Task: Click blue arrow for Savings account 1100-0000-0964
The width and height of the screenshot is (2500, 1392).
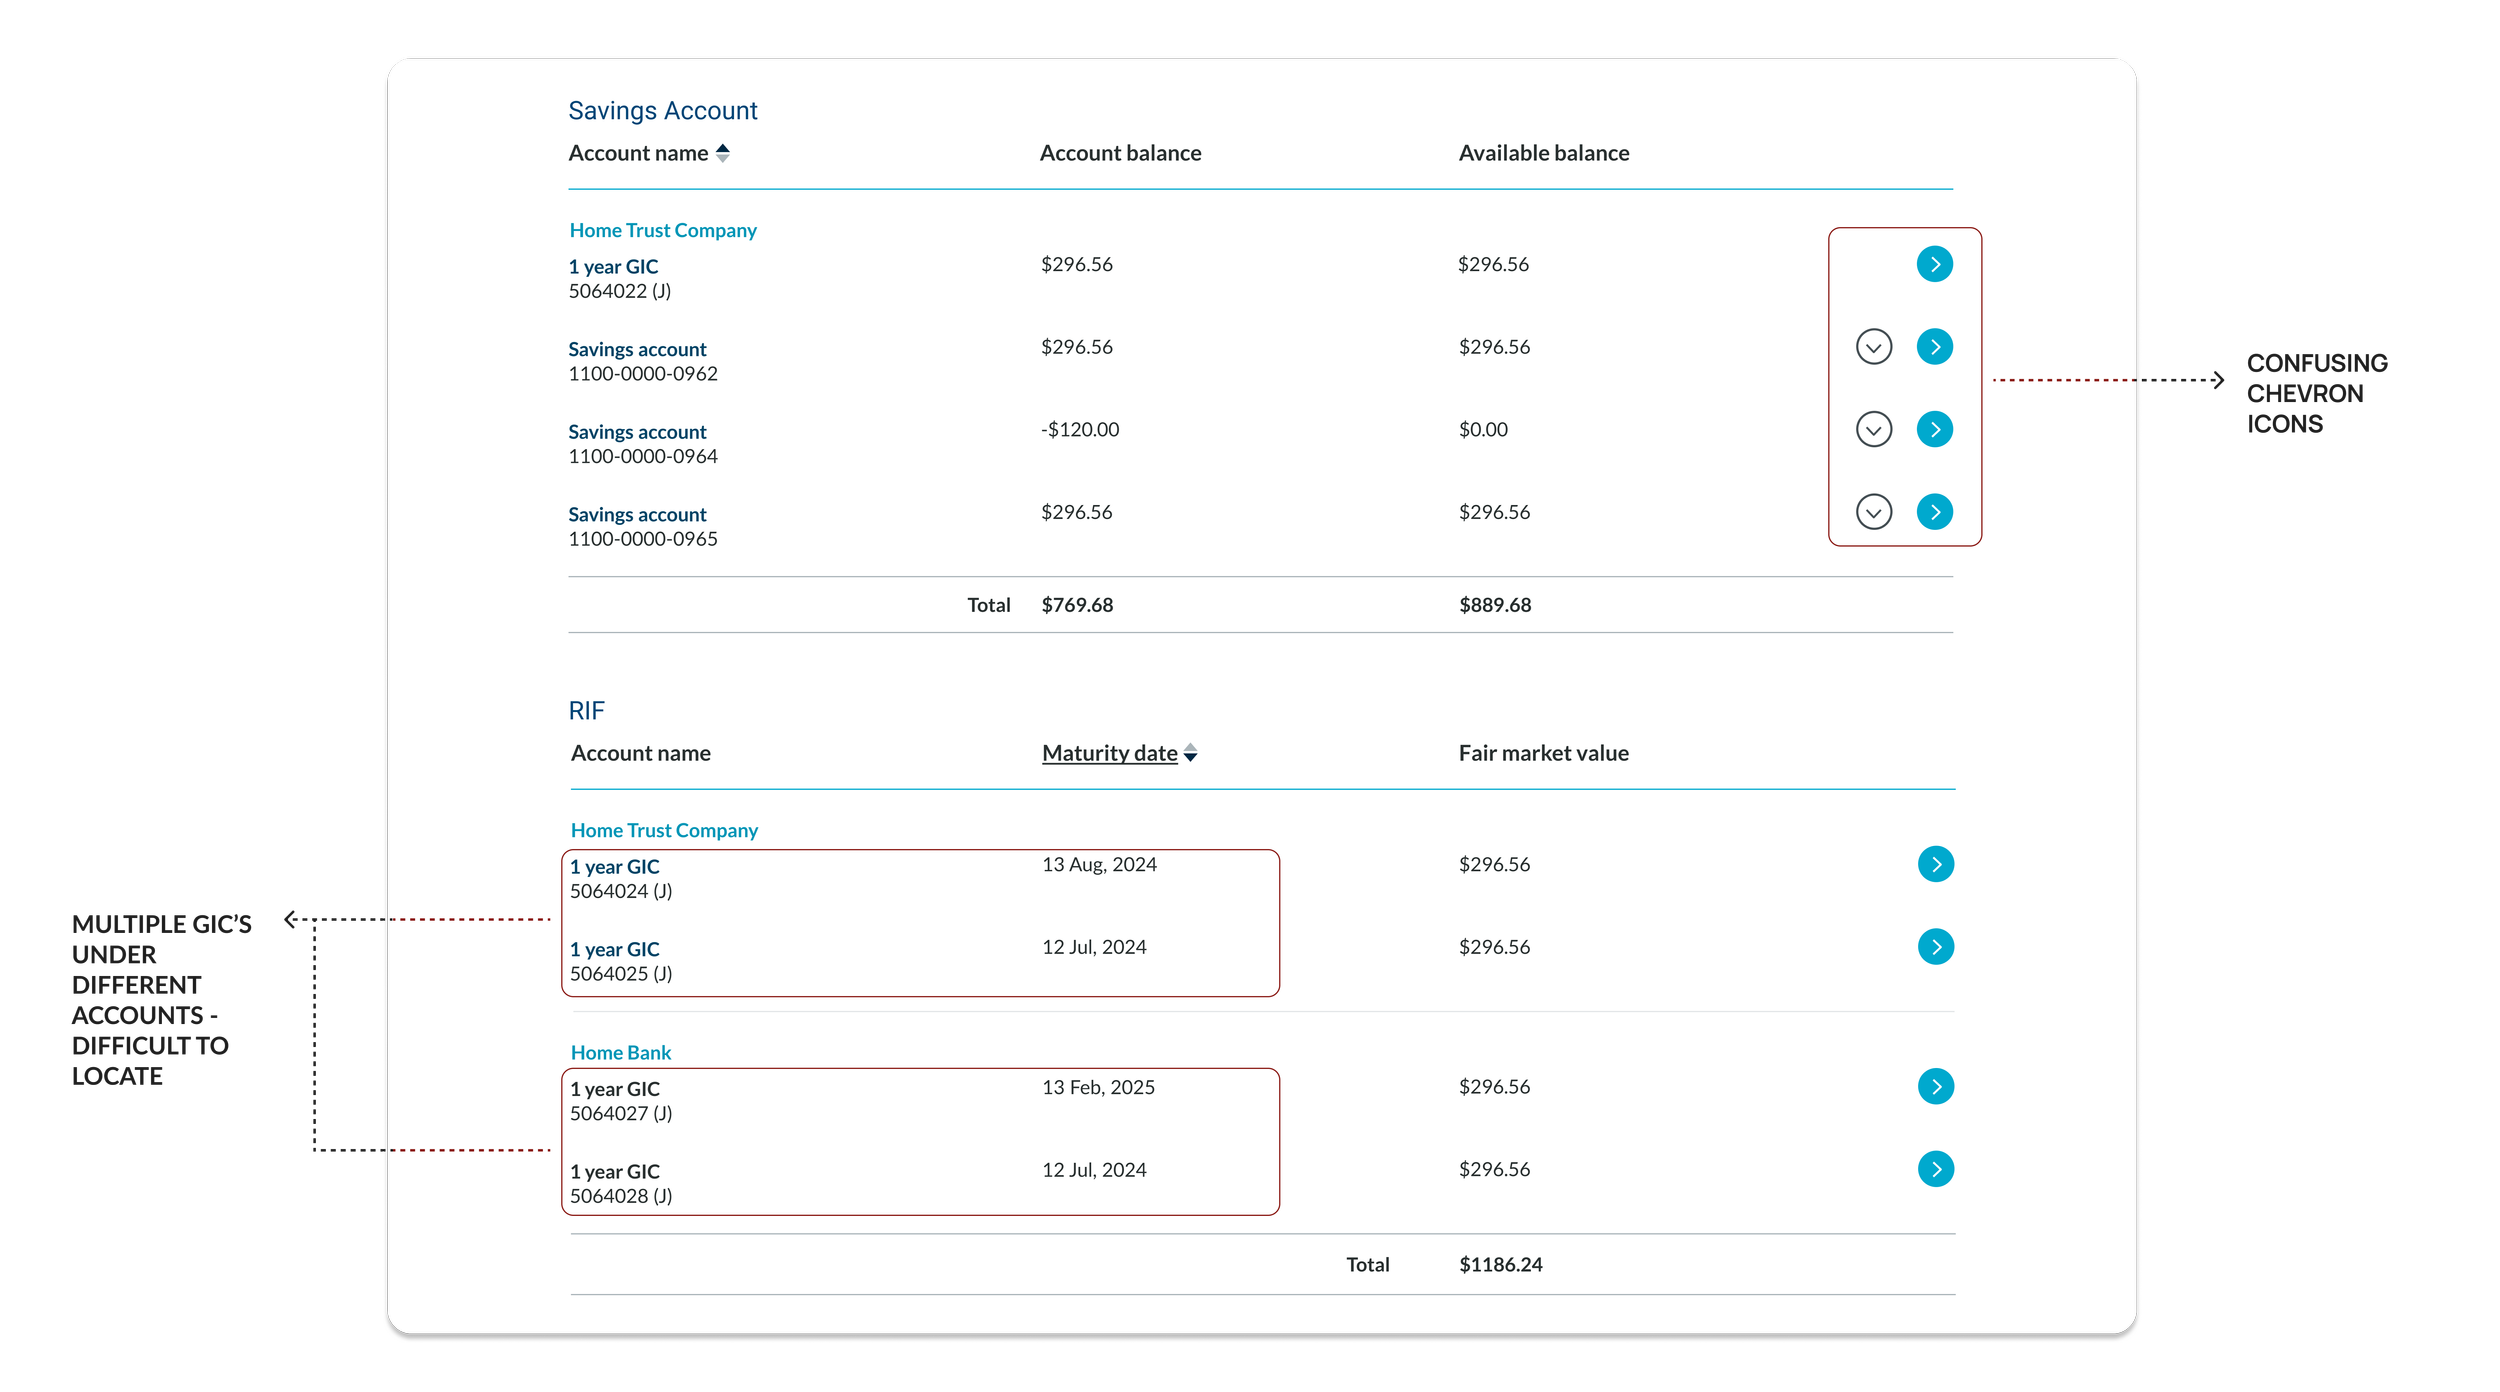Action: coord(1934,429)
